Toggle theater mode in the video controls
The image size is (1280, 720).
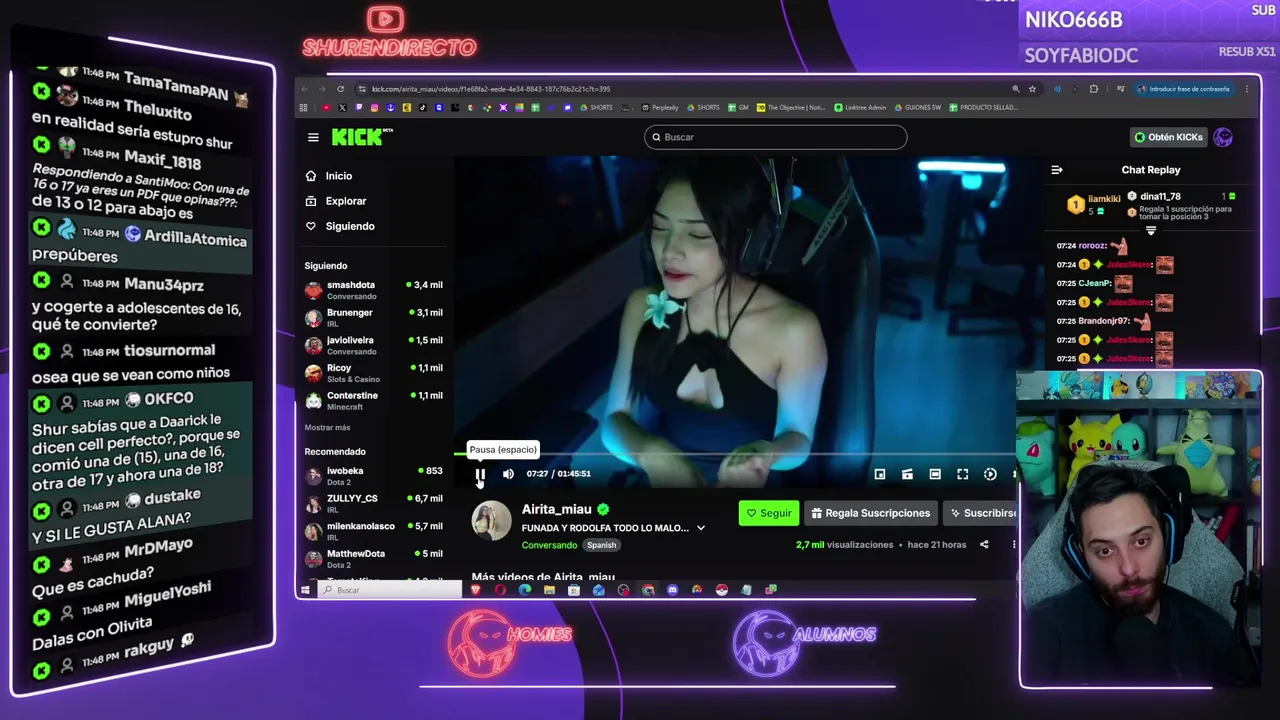(934, 474)
